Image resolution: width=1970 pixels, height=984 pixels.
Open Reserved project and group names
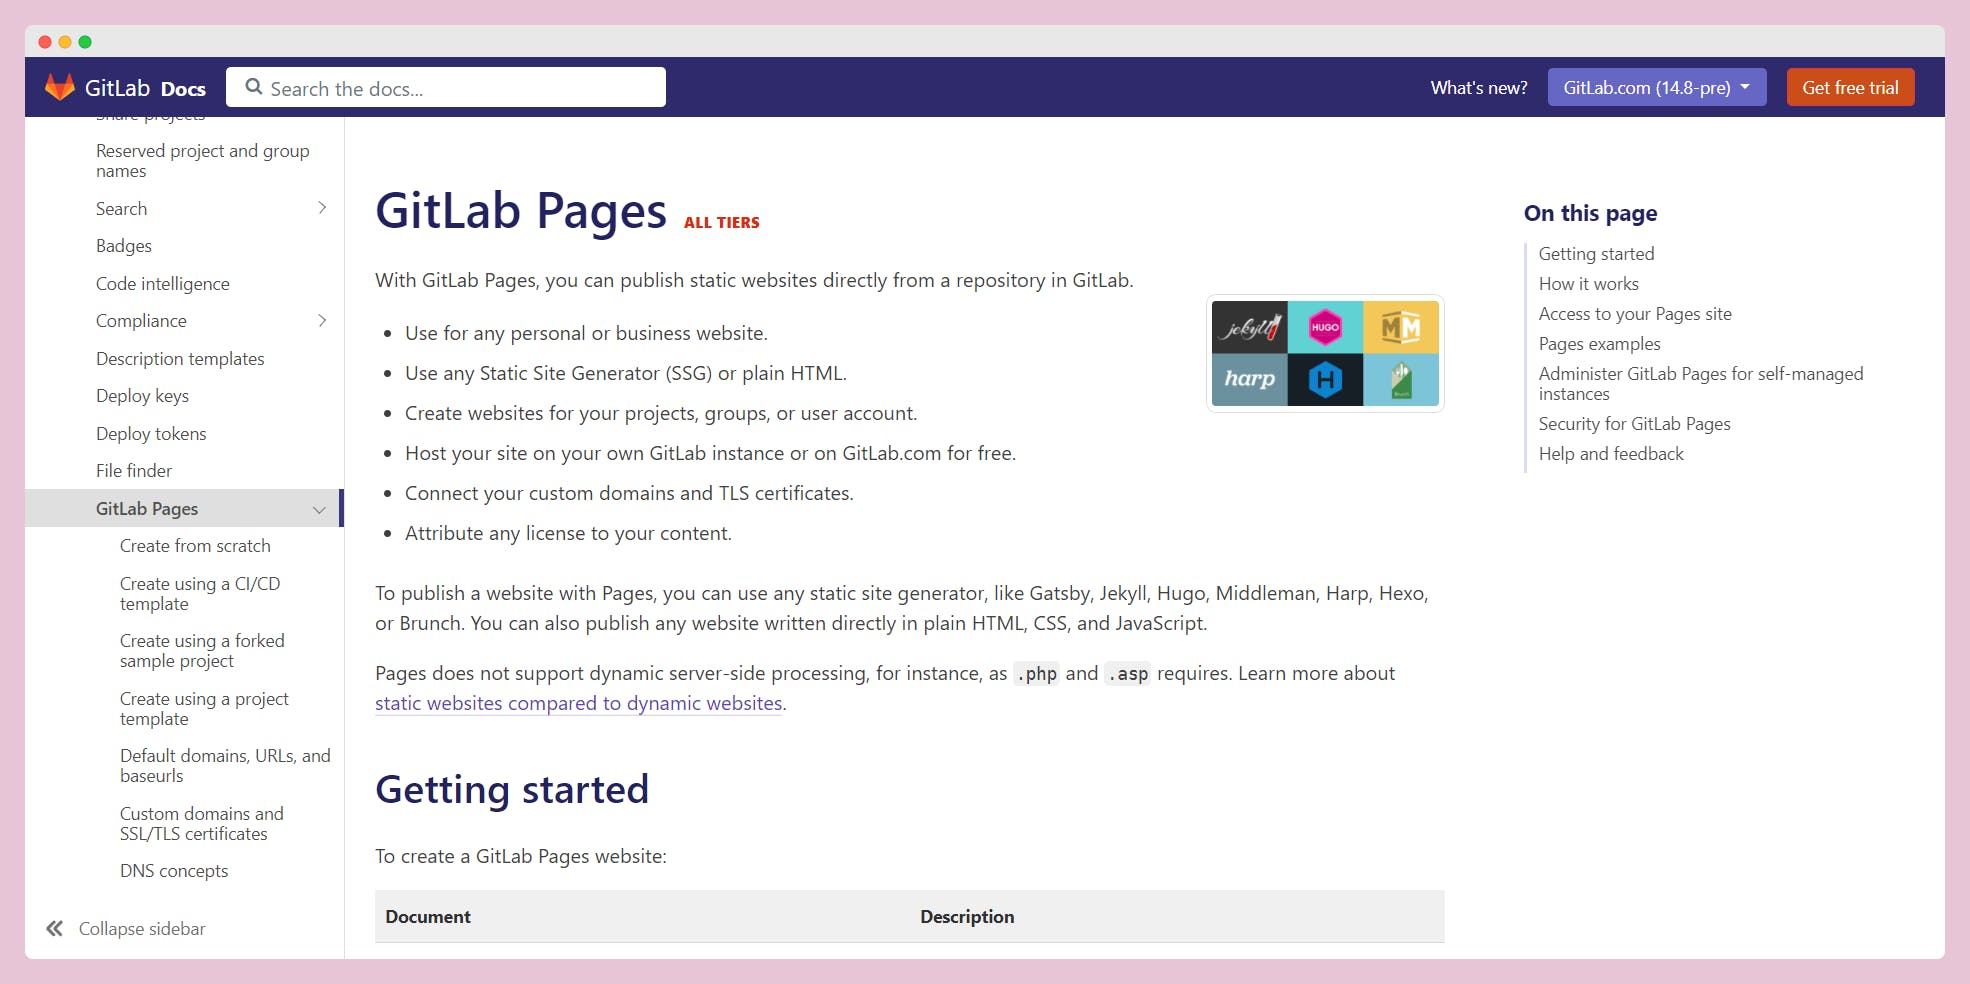coord(203,160)
